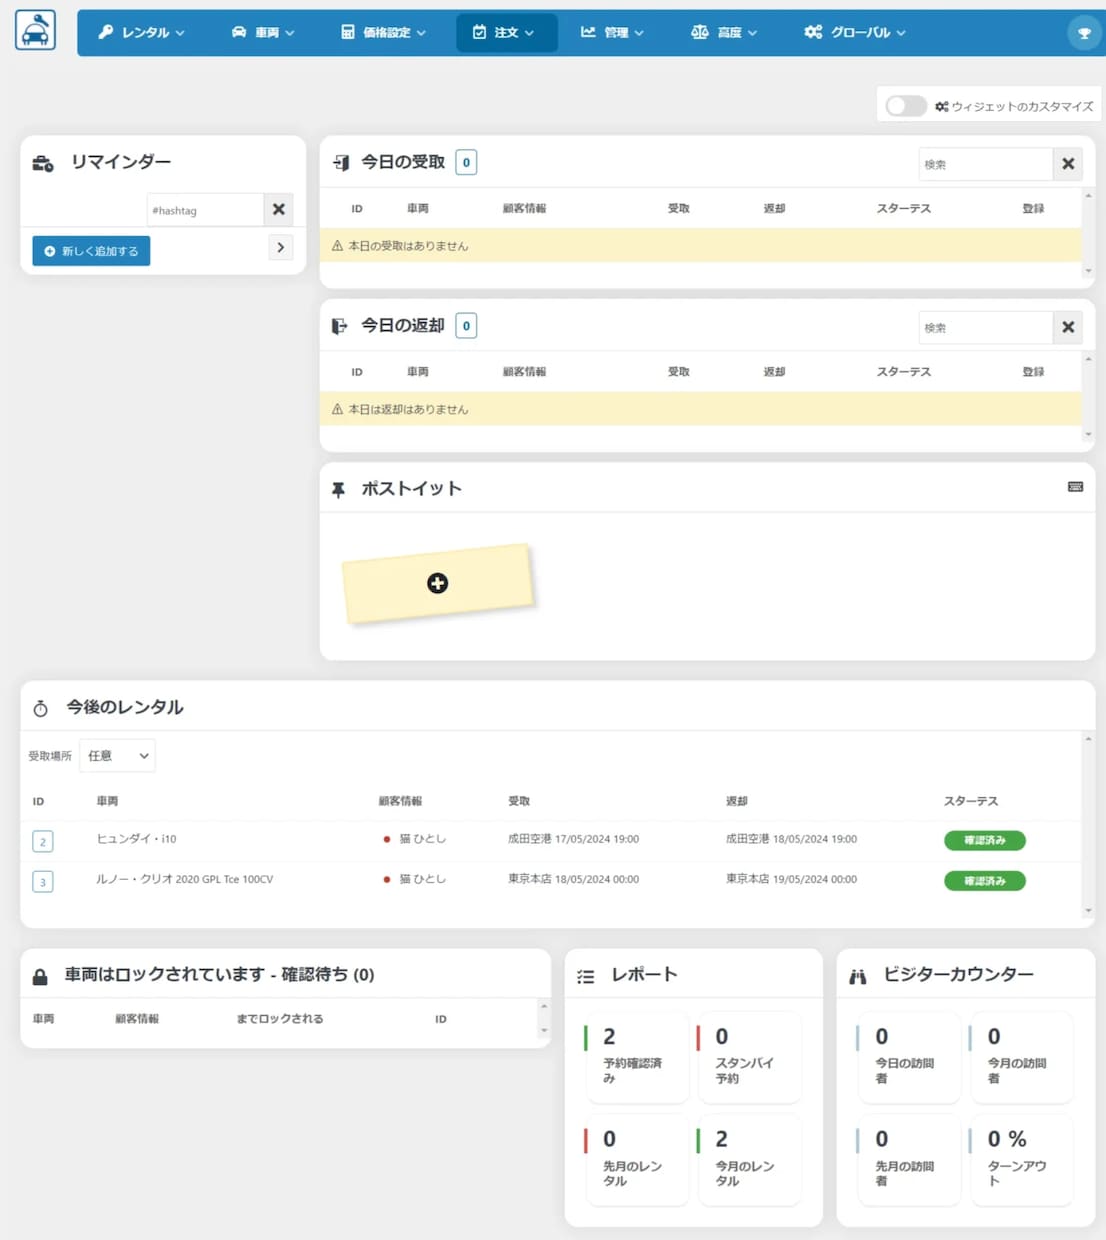1106x1240 pixels.
Task: Click スターテス column header in 今後のレンタル
Action: (x=971, y=801)
